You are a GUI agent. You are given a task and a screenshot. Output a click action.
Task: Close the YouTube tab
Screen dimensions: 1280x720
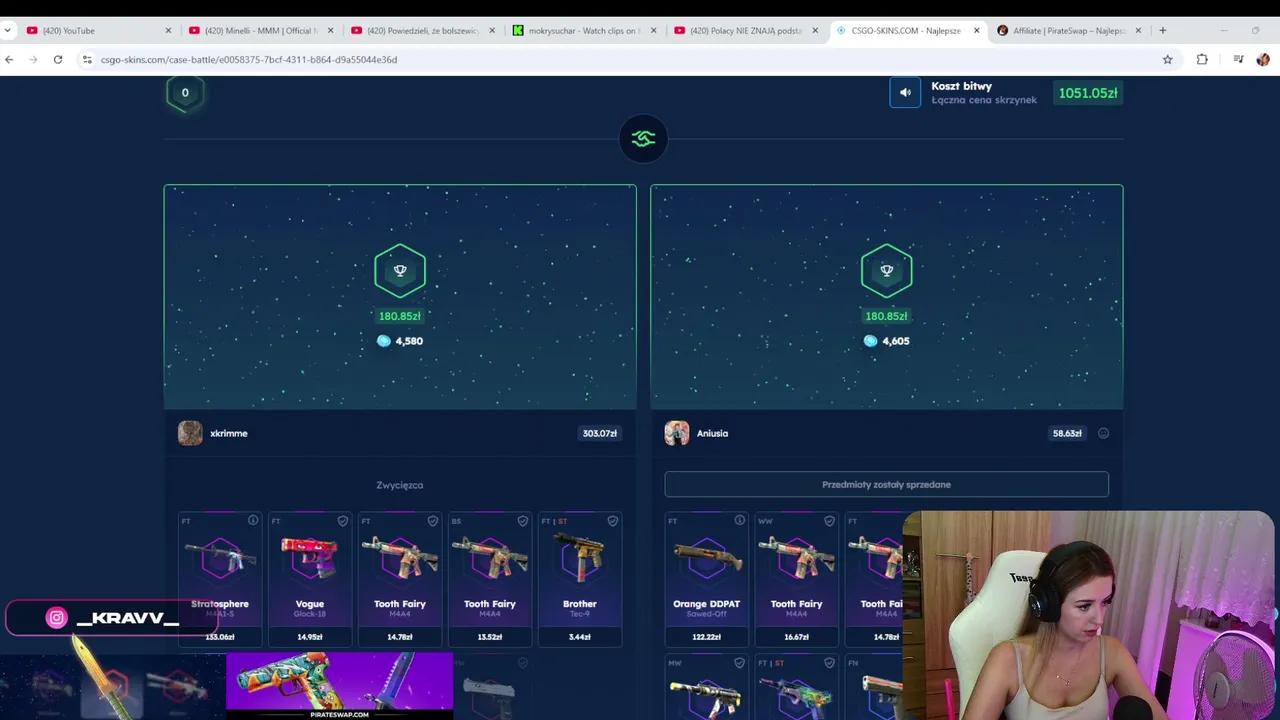168,30
